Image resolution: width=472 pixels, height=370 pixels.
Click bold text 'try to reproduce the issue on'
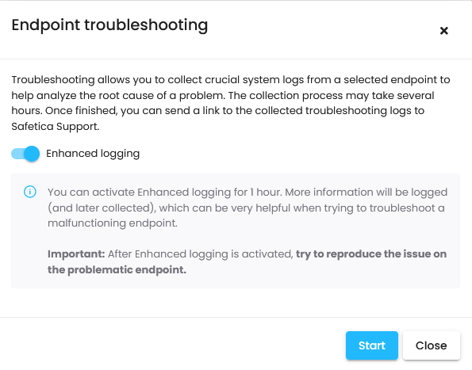point(371,254)
